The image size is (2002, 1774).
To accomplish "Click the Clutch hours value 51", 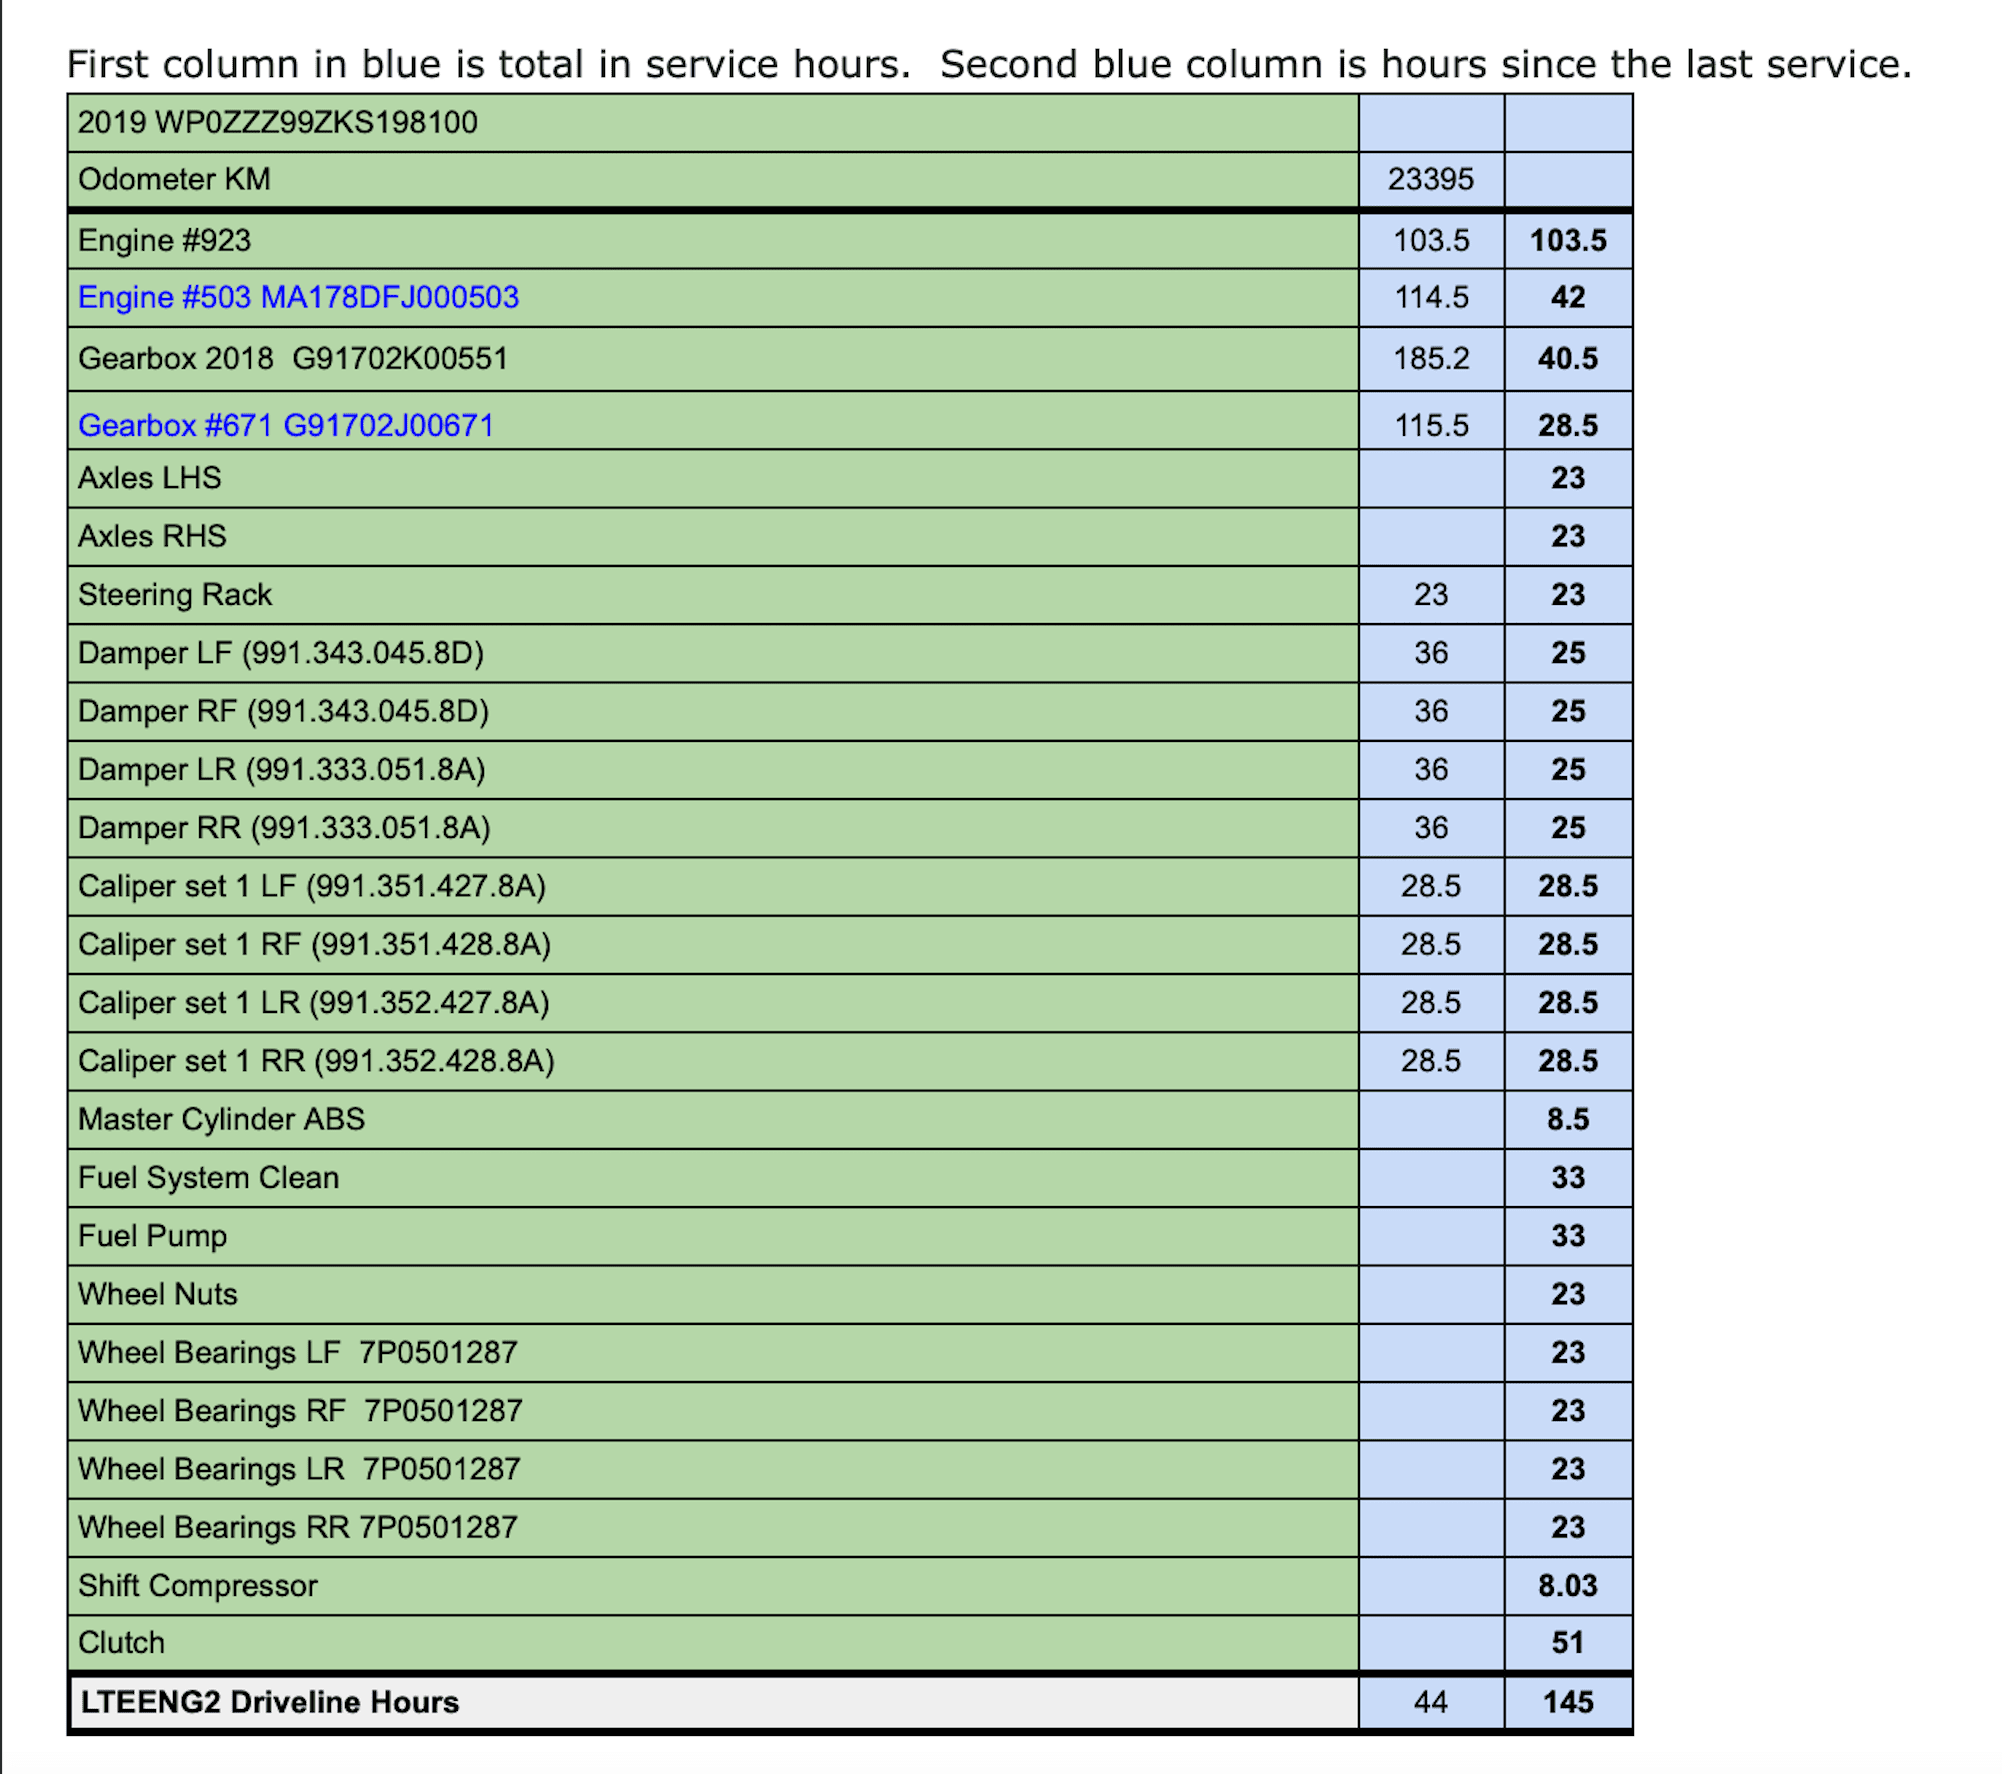I will 1567,1642.
